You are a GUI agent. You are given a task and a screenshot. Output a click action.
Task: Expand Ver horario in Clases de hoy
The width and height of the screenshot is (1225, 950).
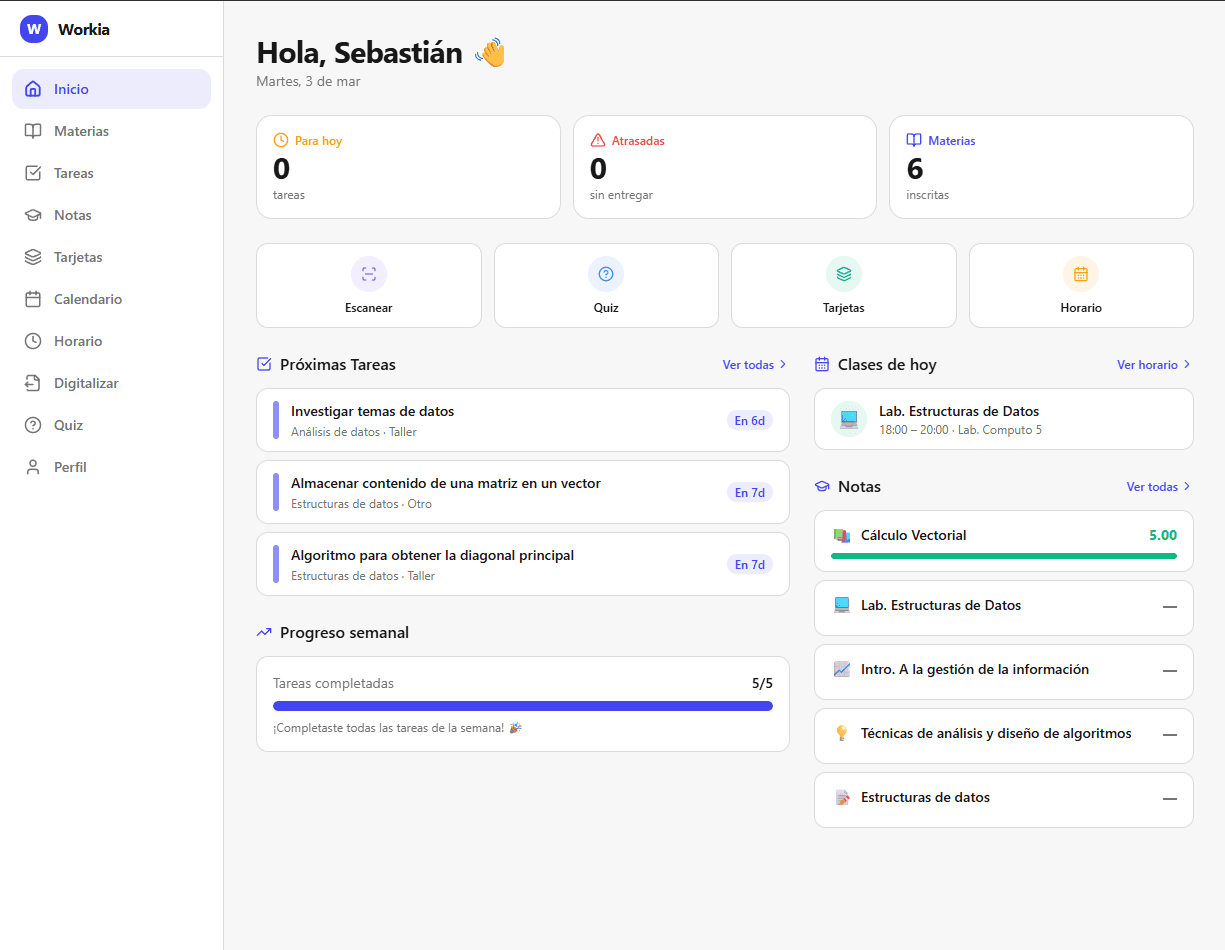(1152, 364)
